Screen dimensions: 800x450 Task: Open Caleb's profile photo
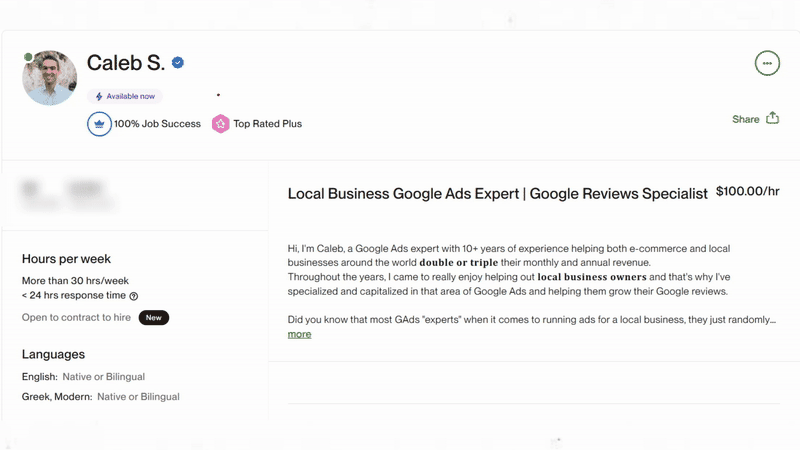tap(50, 78)
